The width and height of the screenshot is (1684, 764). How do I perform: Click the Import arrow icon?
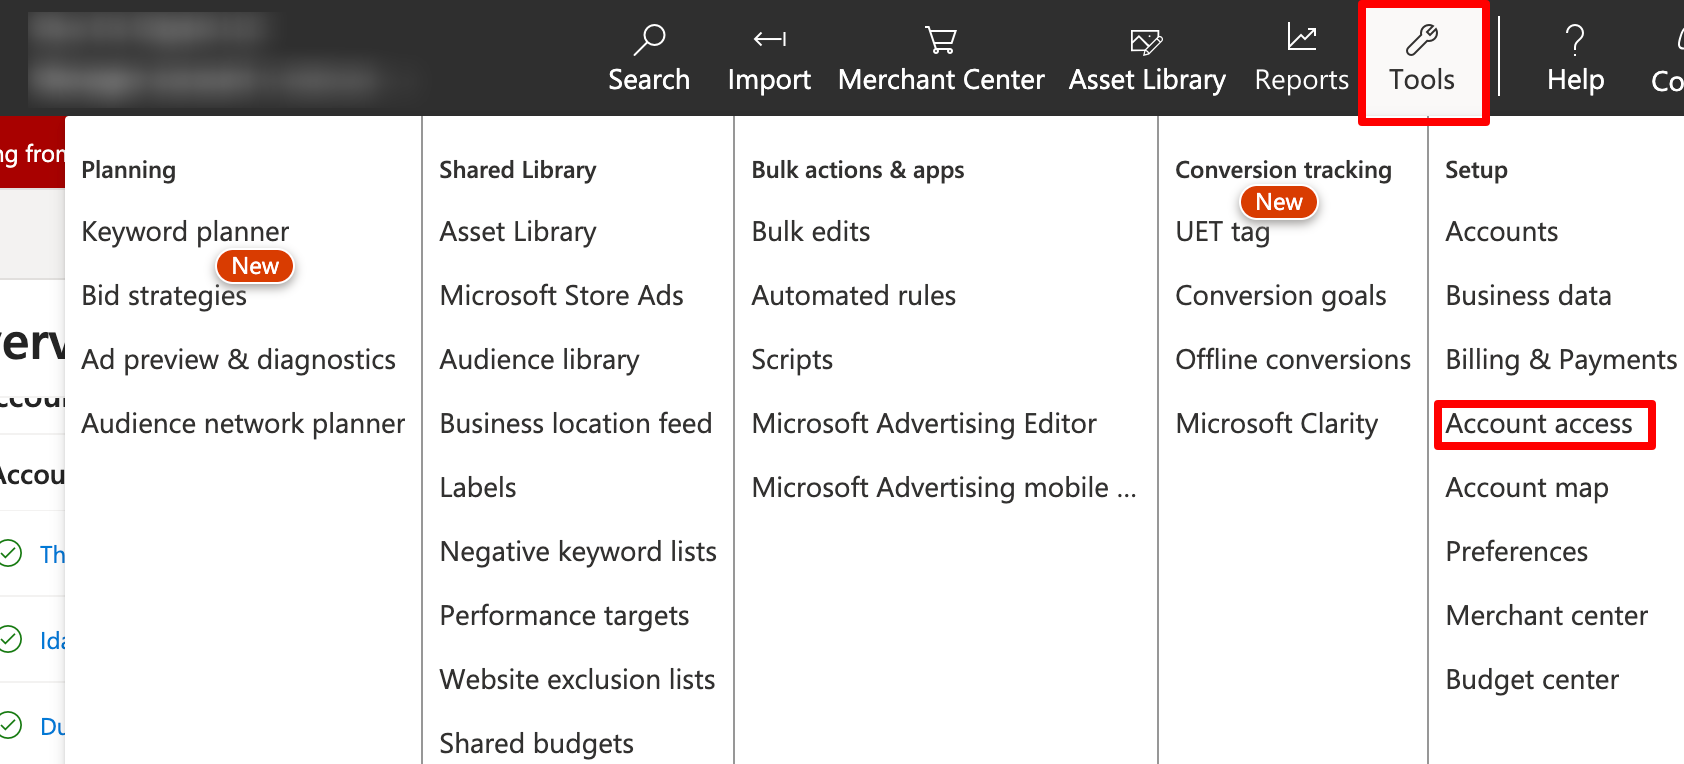pyautogui.click(x=769, y=40)
